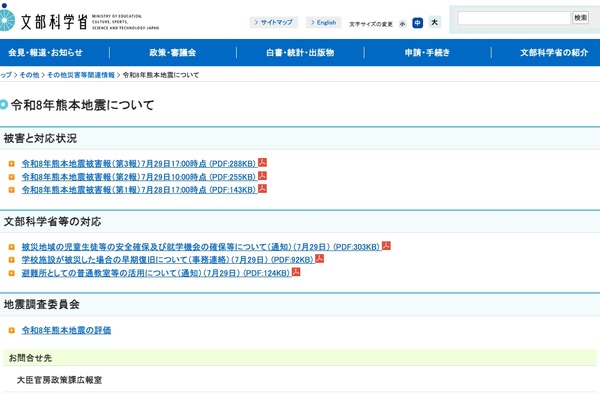The height and width of the screenshot is (400, 600).
Task: Open 文部科学省の紹介 menu
Action: pyautogui.click(x=554, y=53)
